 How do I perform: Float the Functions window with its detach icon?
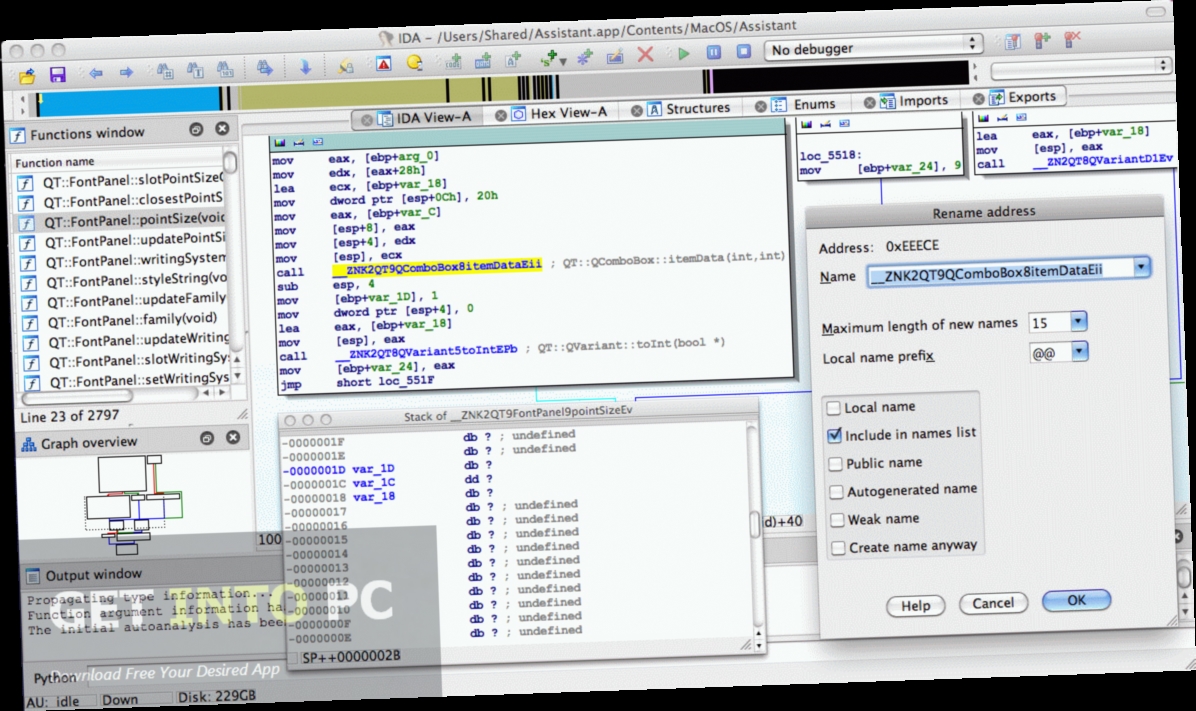[x=196, y=130]
